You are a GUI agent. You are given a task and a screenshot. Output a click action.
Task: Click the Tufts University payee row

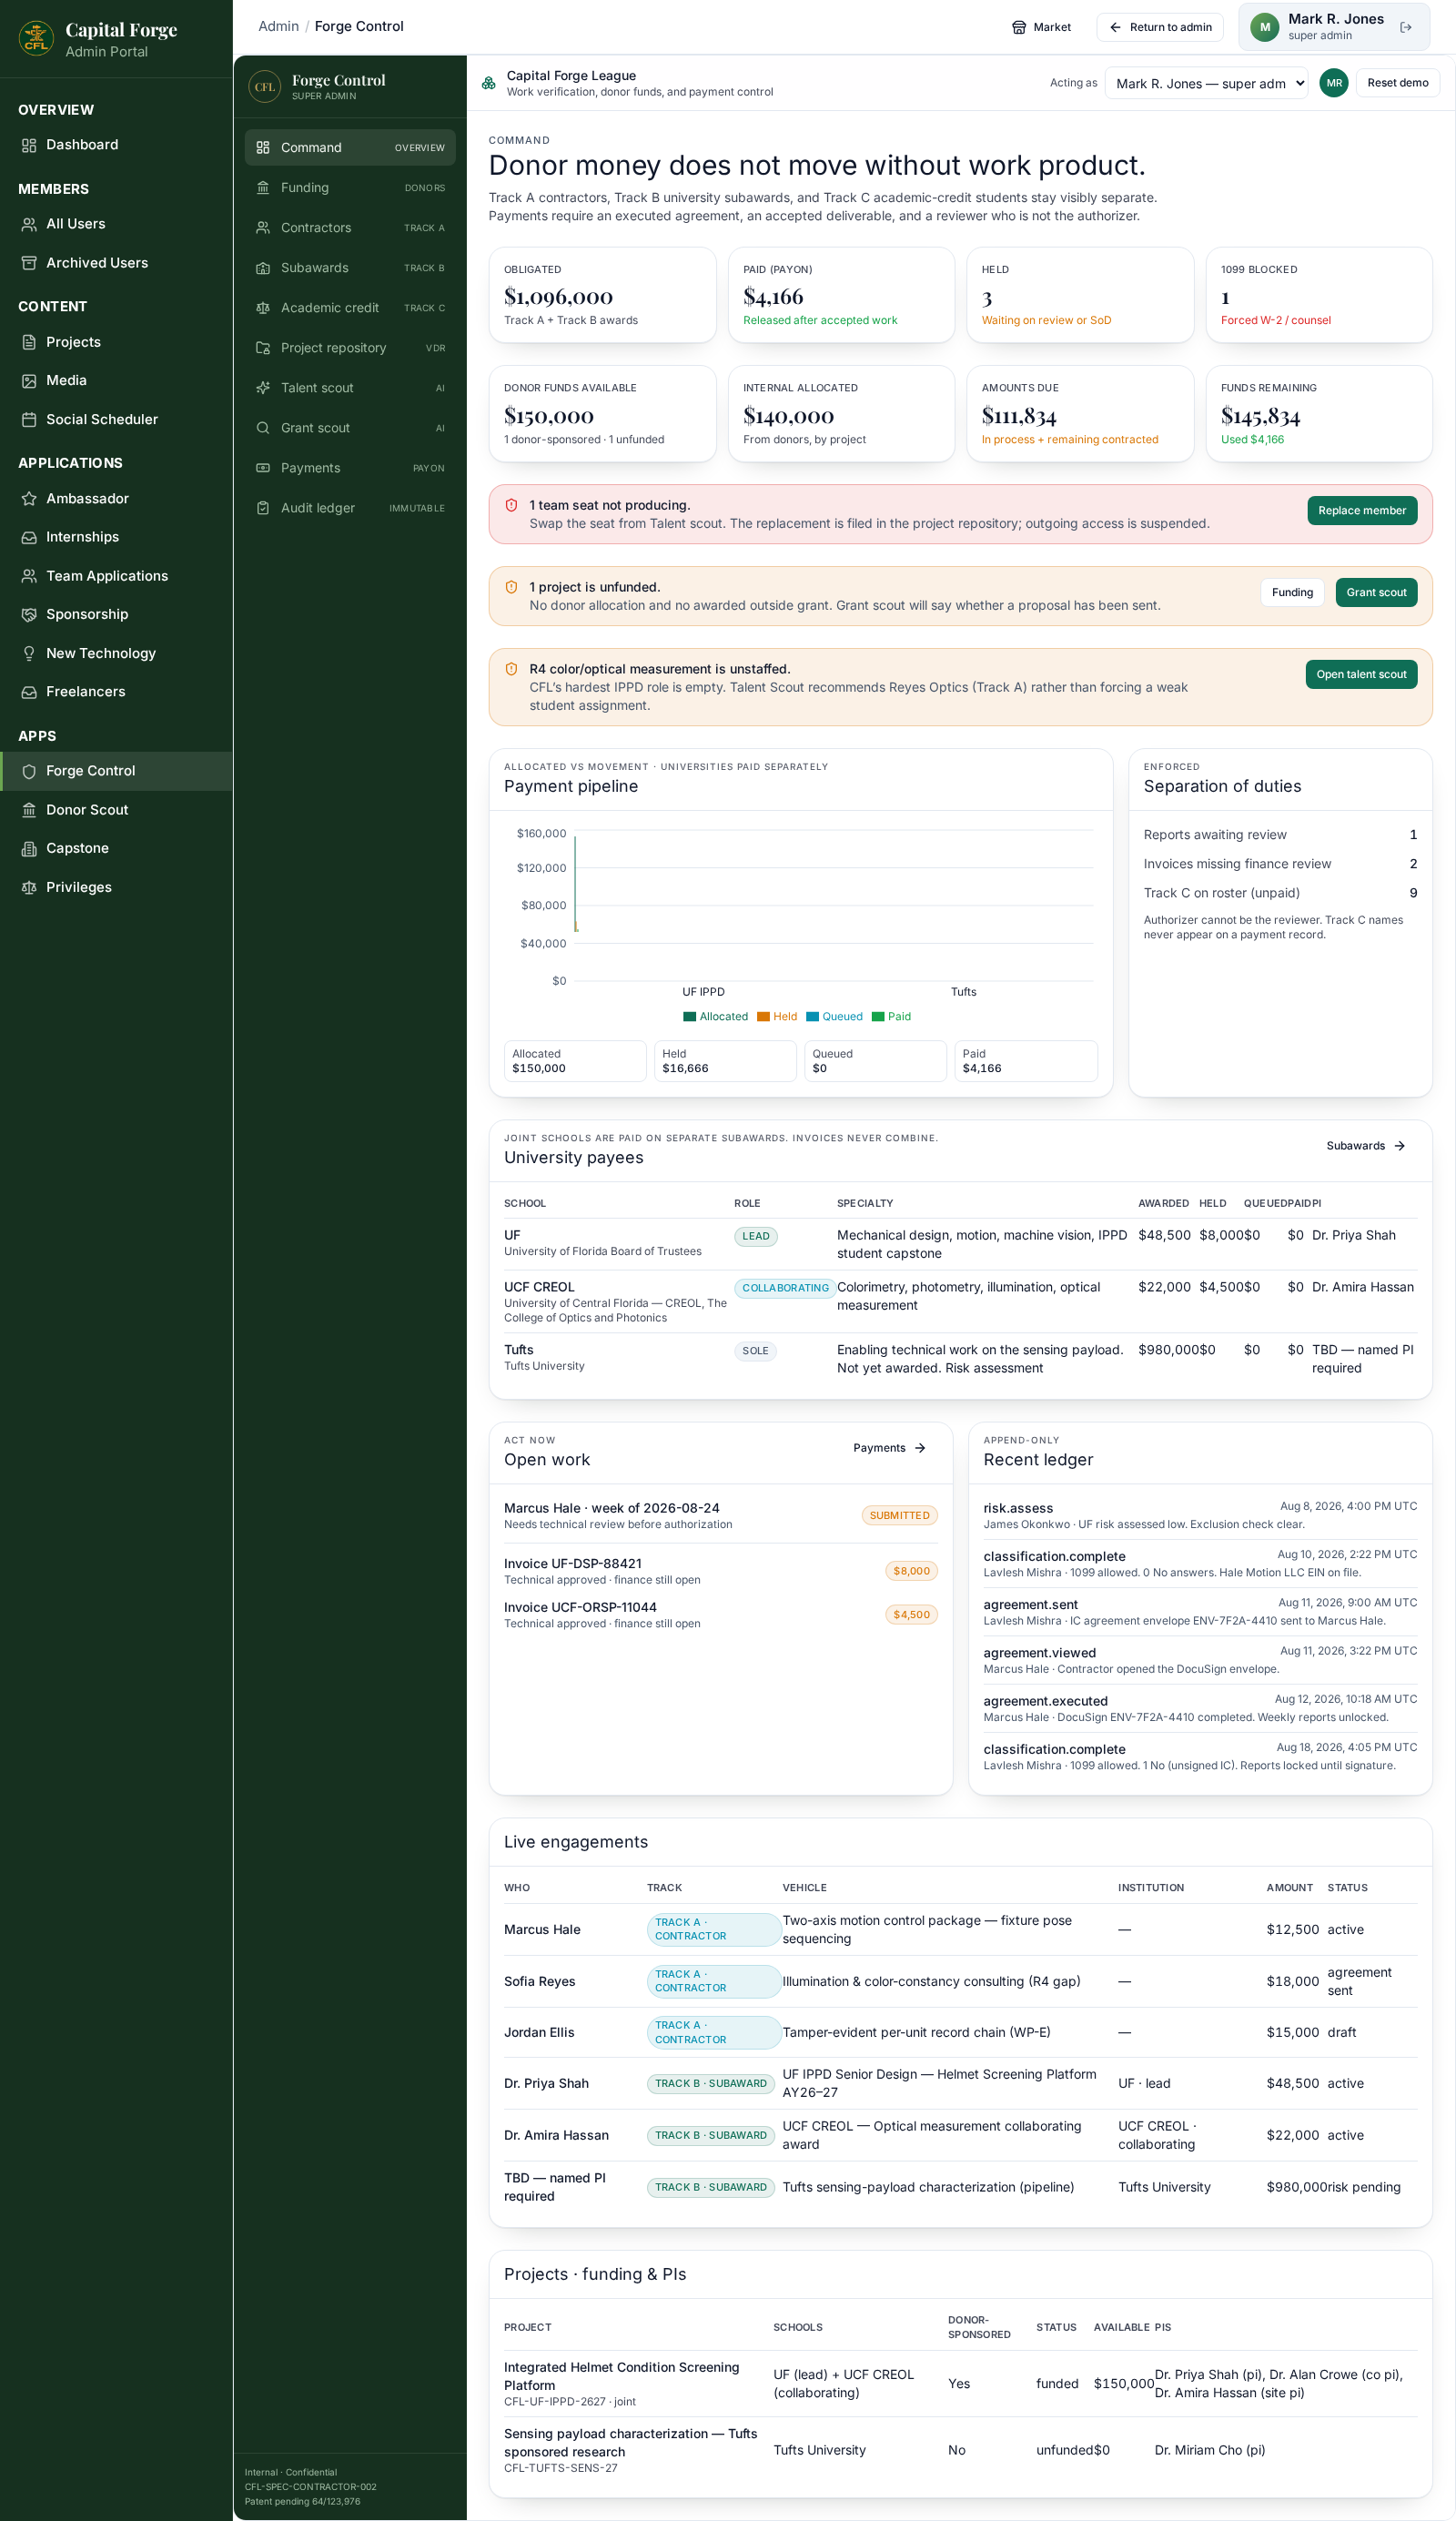click(x=960, y=1359)
